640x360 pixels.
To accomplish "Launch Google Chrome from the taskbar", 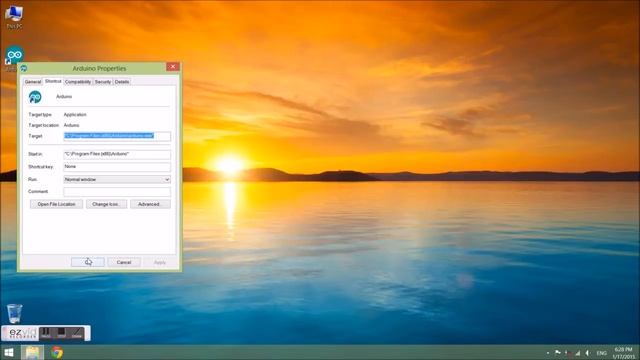I will click(x=57, y=352).
